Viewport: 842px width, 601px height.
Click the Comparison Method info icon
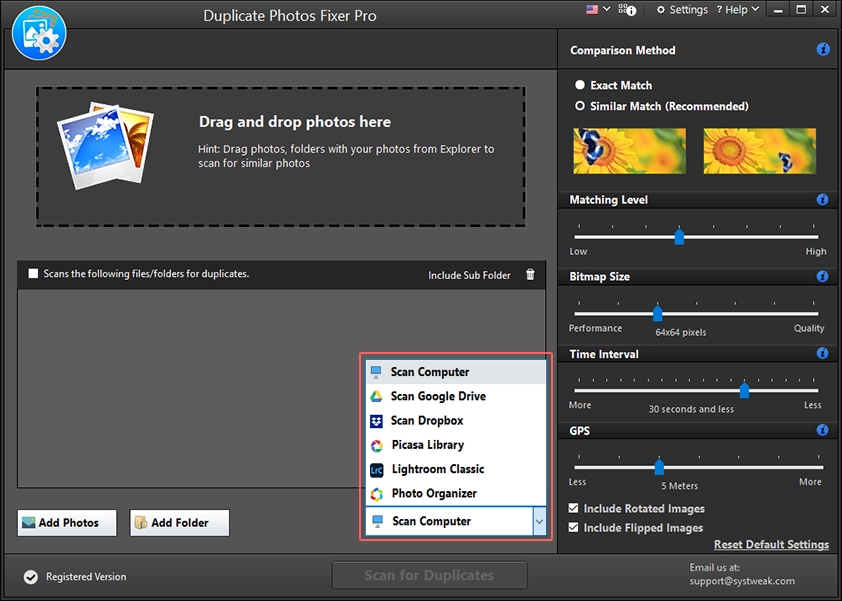coord(823,49)
